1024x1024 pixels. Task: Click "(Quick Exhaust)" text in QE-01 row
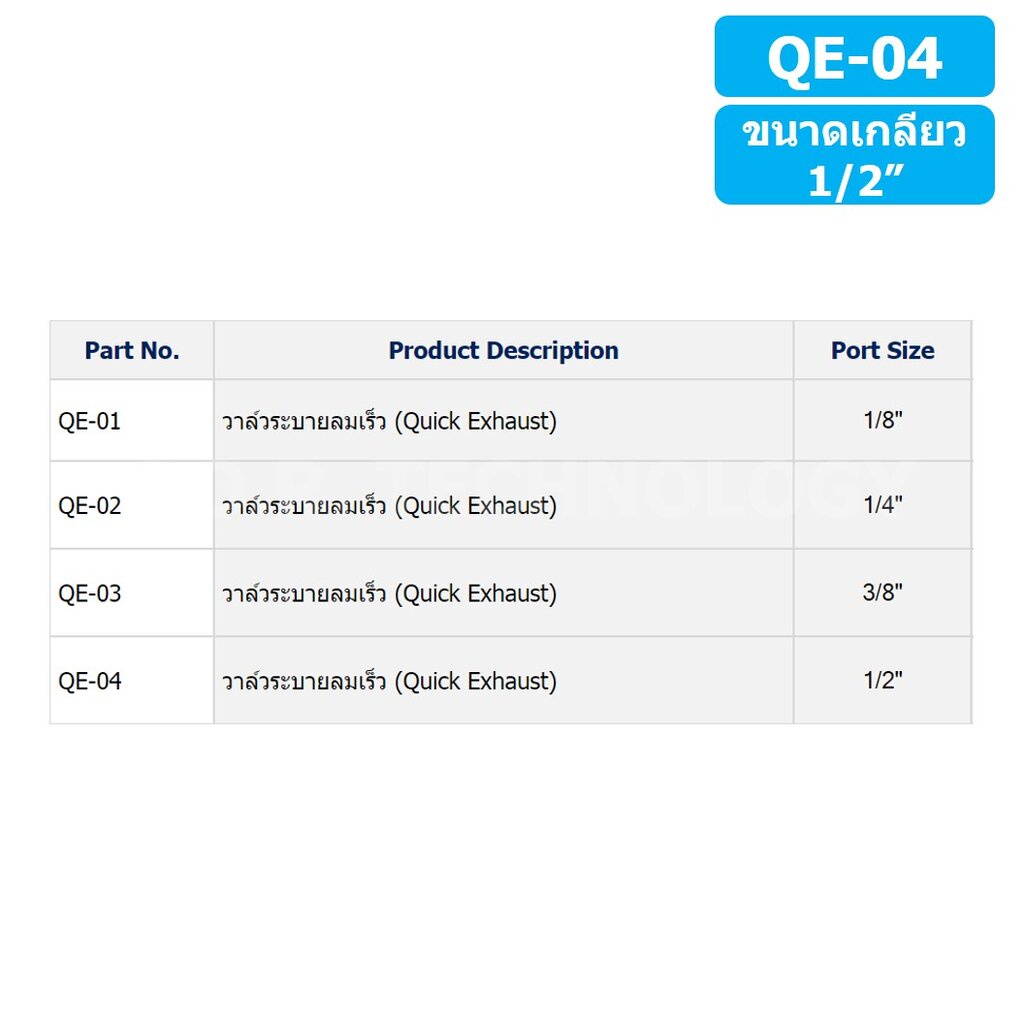pyautogui.click(x=475, y=421)
